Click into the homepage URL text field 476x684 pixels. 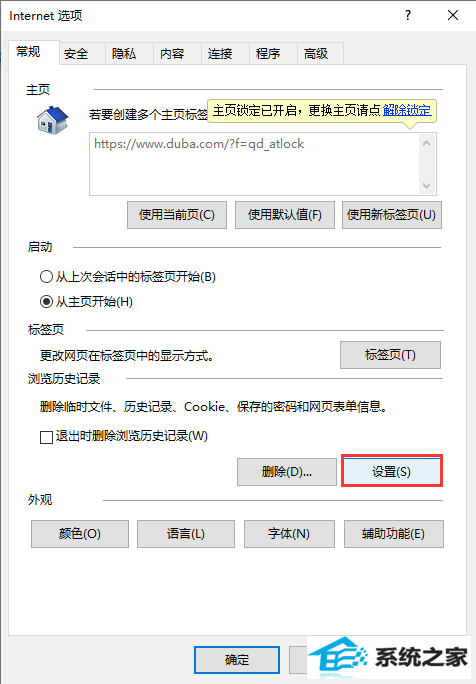[255, 164]
